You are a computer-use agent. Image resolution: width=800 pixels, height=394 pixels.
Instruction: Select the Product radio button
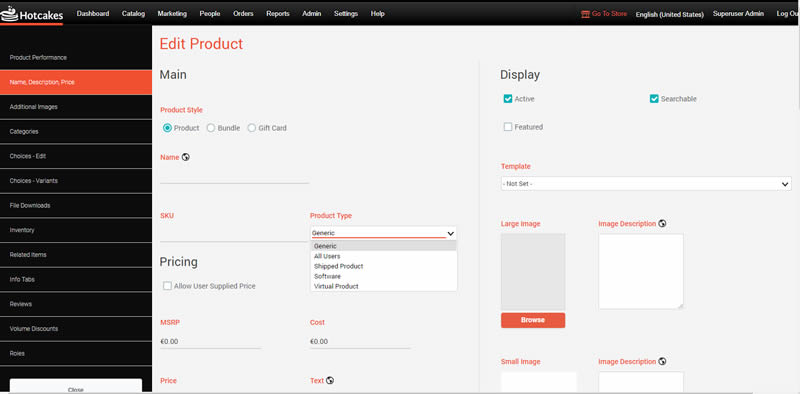pyautogui.click(x=167, y=128)
